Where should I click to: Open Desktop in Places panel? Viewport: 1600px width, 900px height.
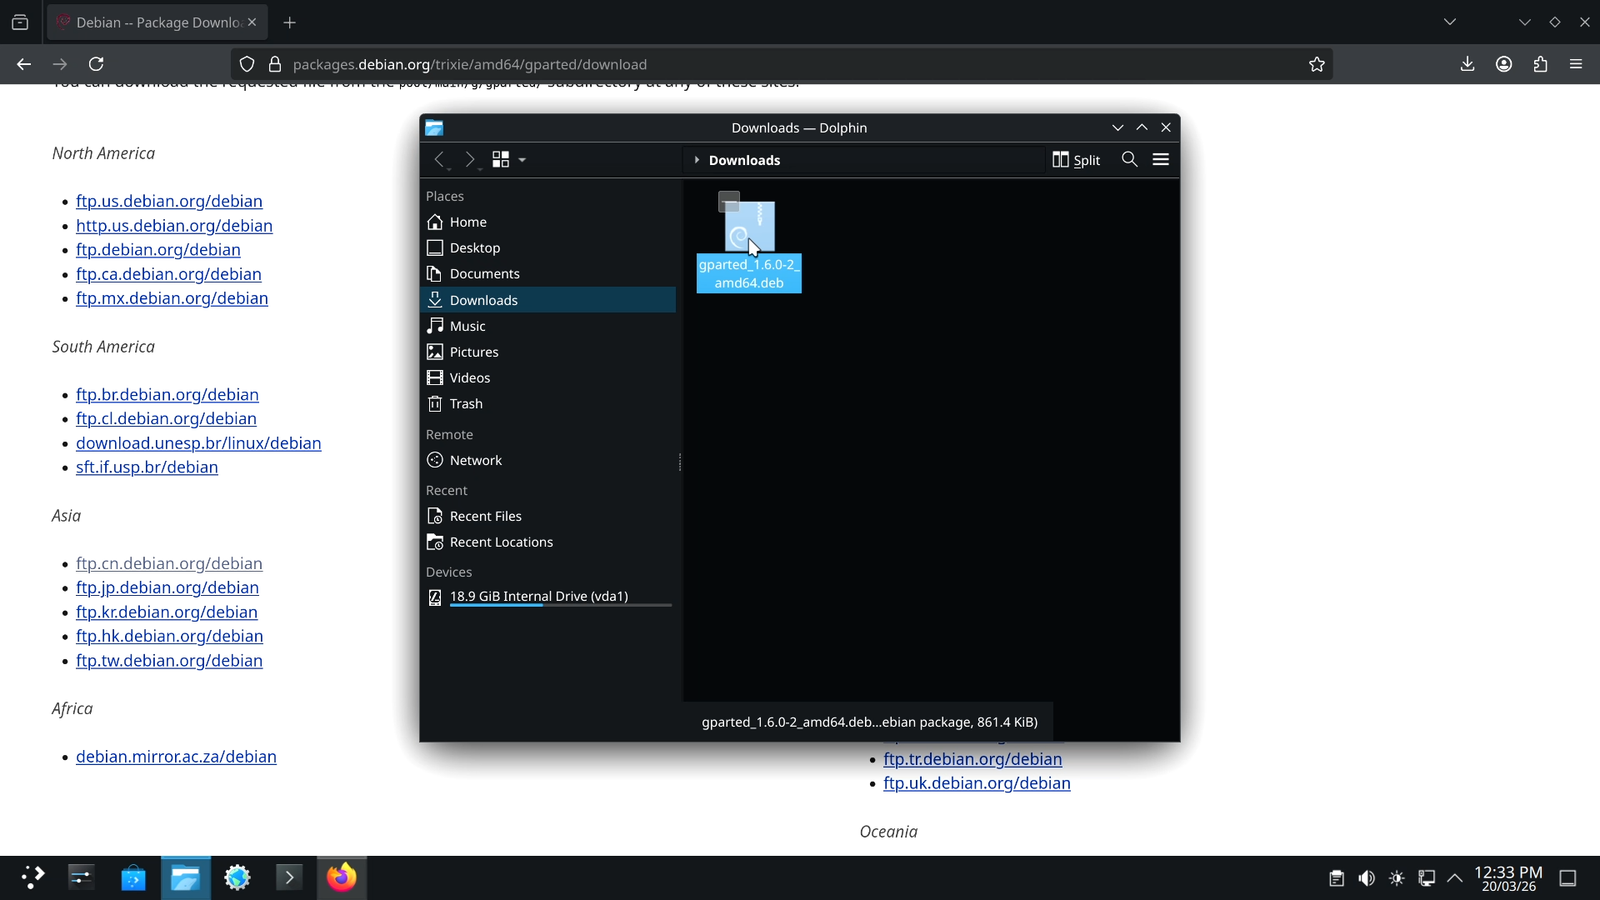[x=548, y=248]
